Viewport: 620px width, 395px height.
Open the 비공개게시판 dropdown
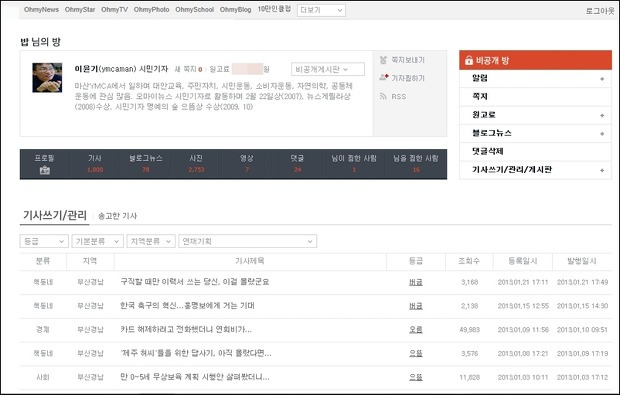coord(328,69)
